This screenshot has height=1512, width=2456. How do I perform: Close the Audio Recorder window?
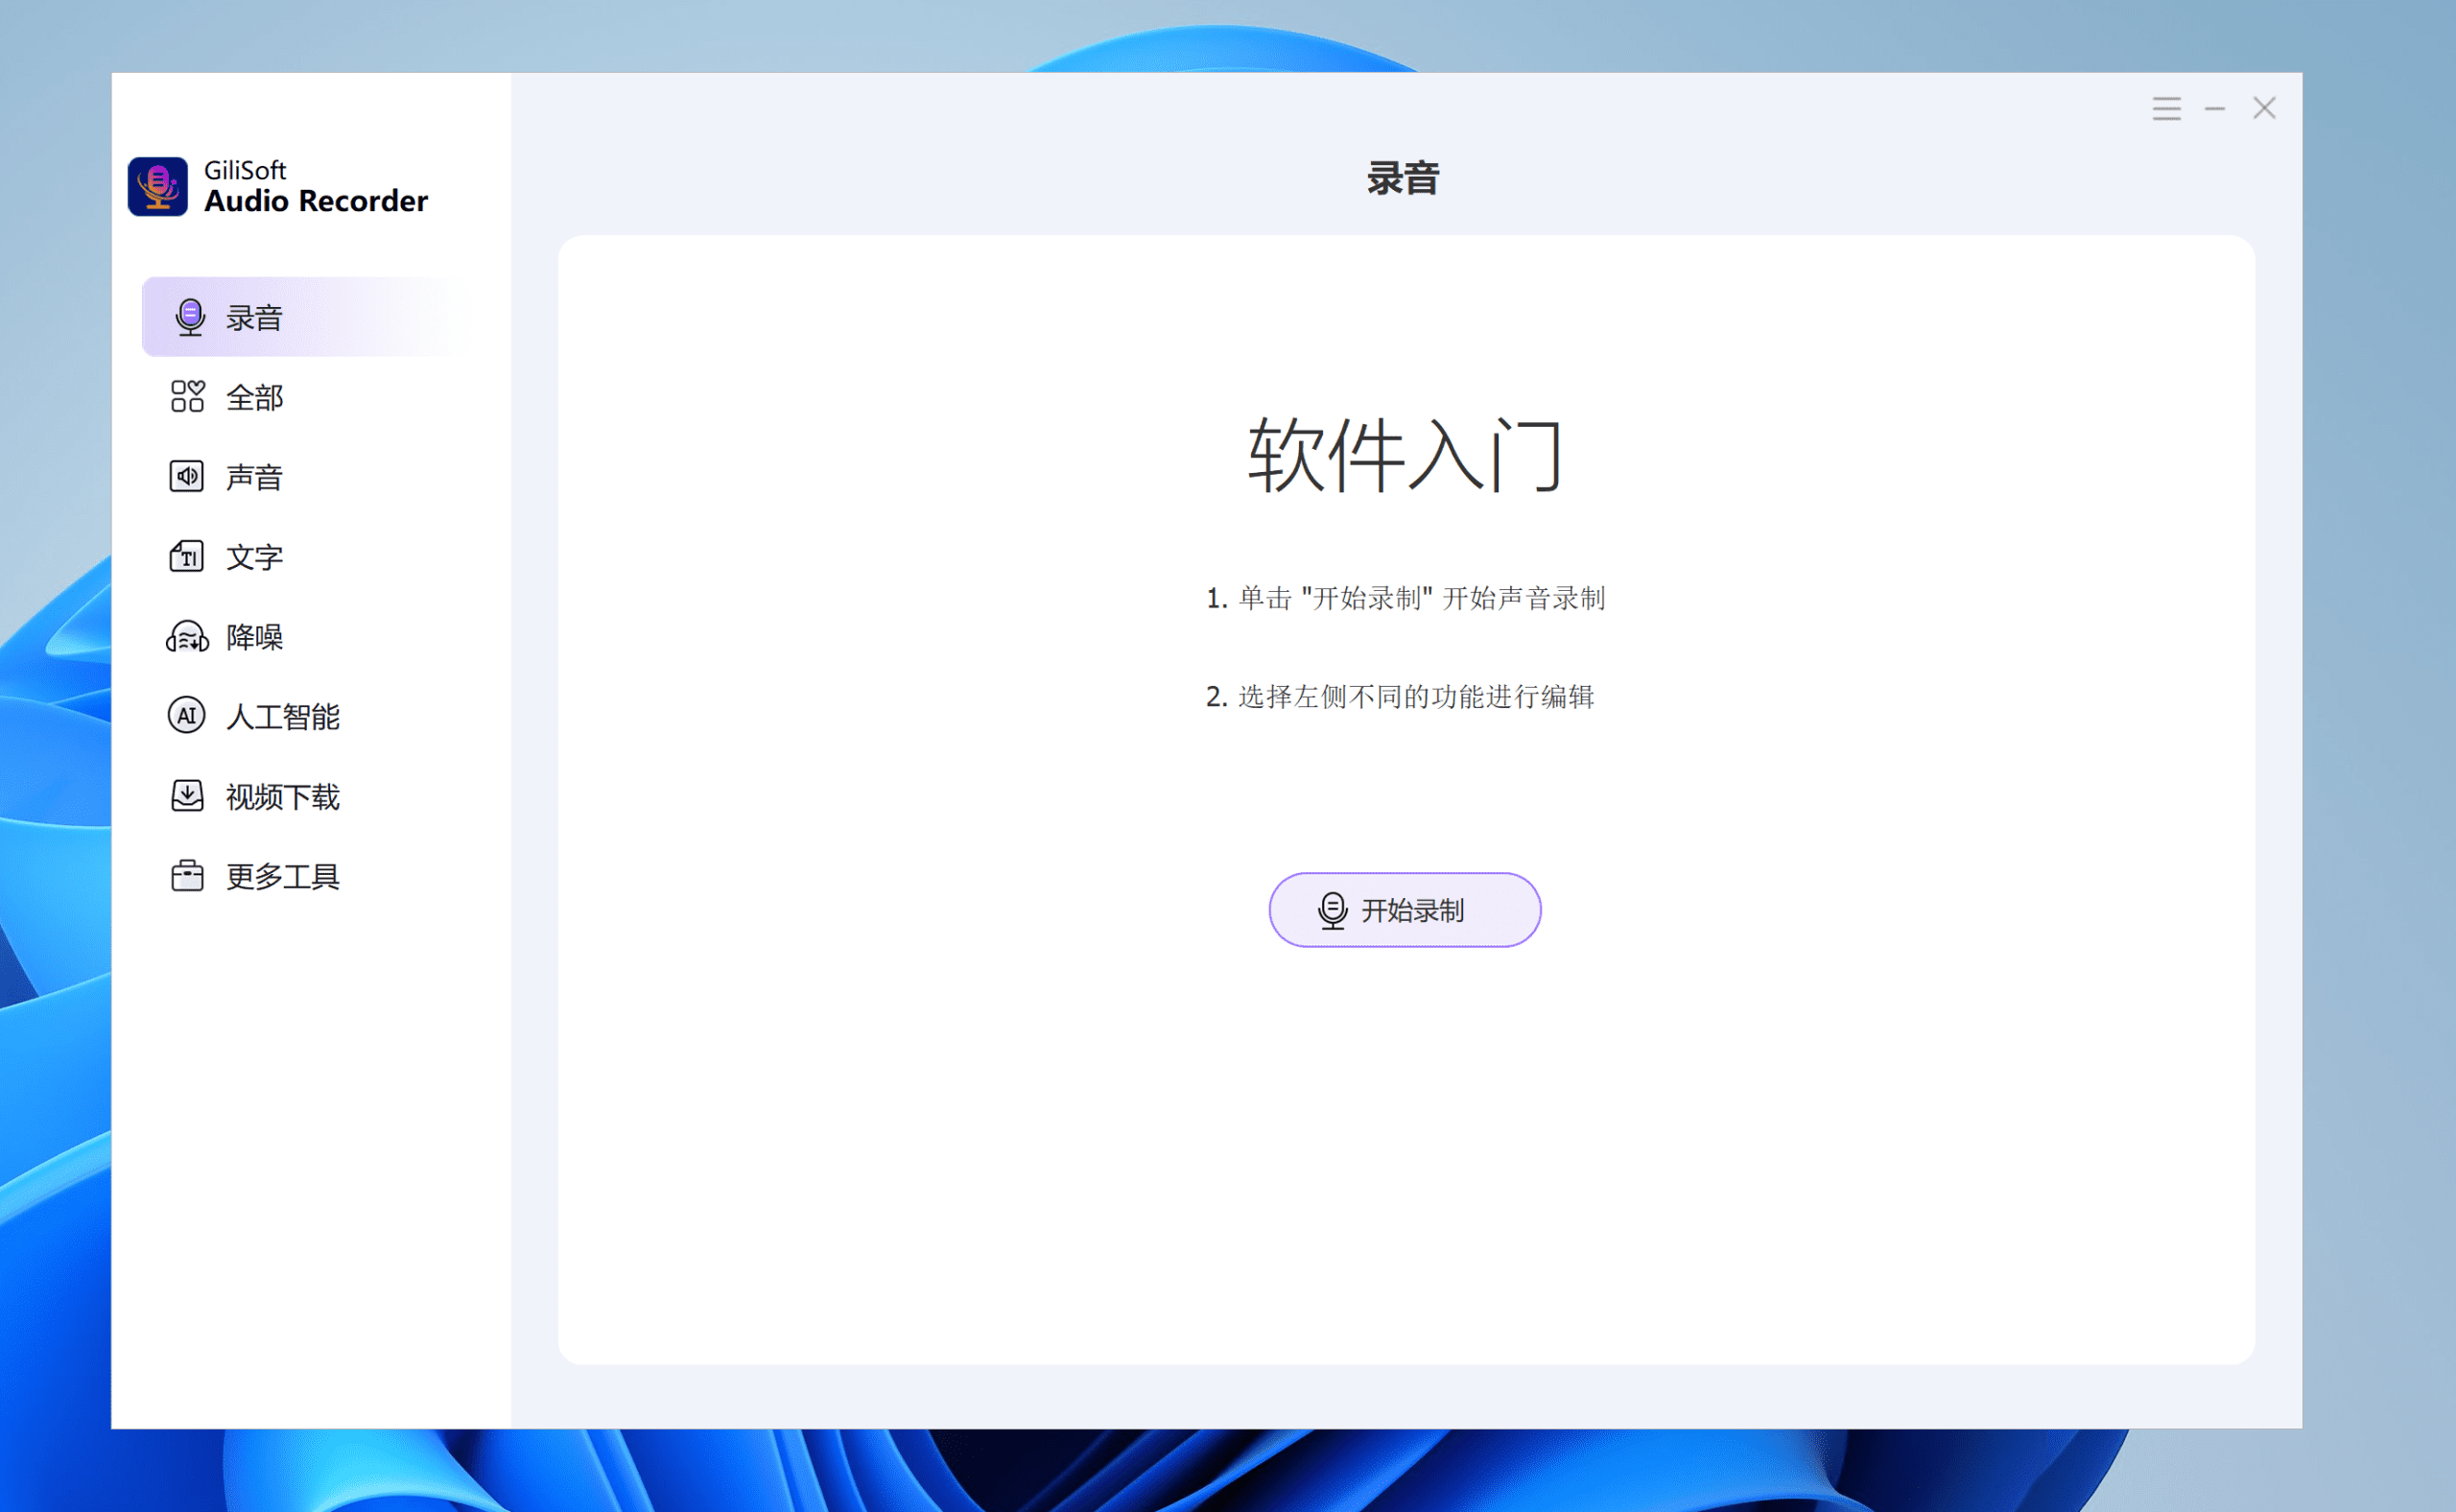click(2264, 108)
